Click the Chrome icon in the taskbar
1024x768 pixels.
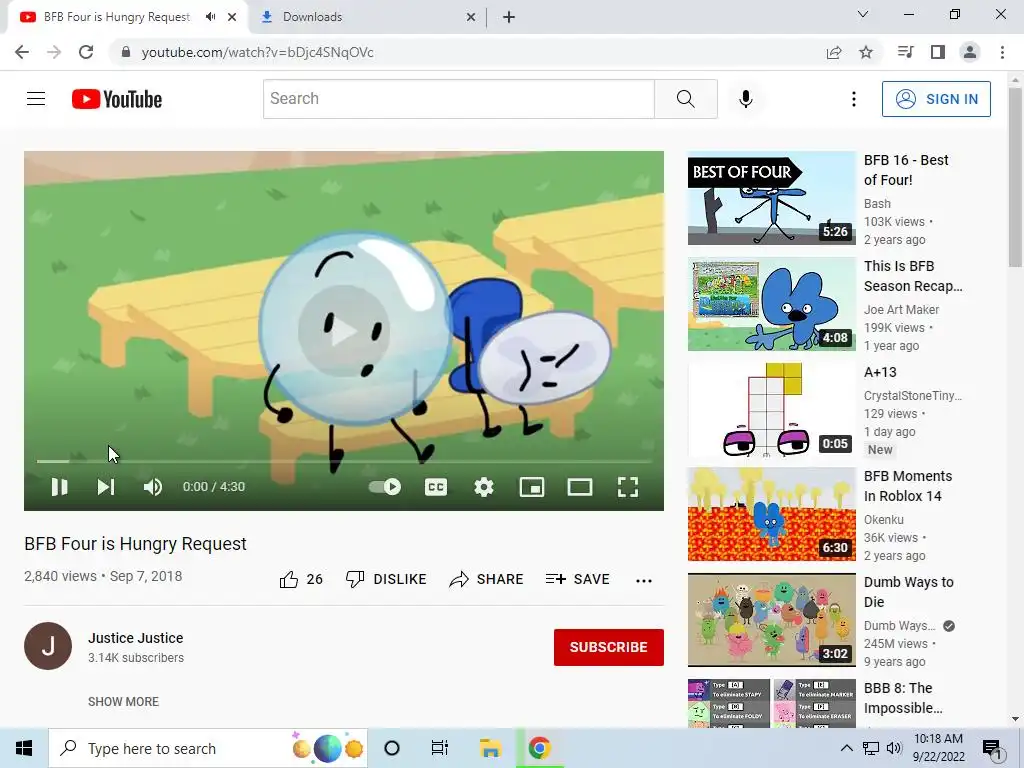pos(539,748)
